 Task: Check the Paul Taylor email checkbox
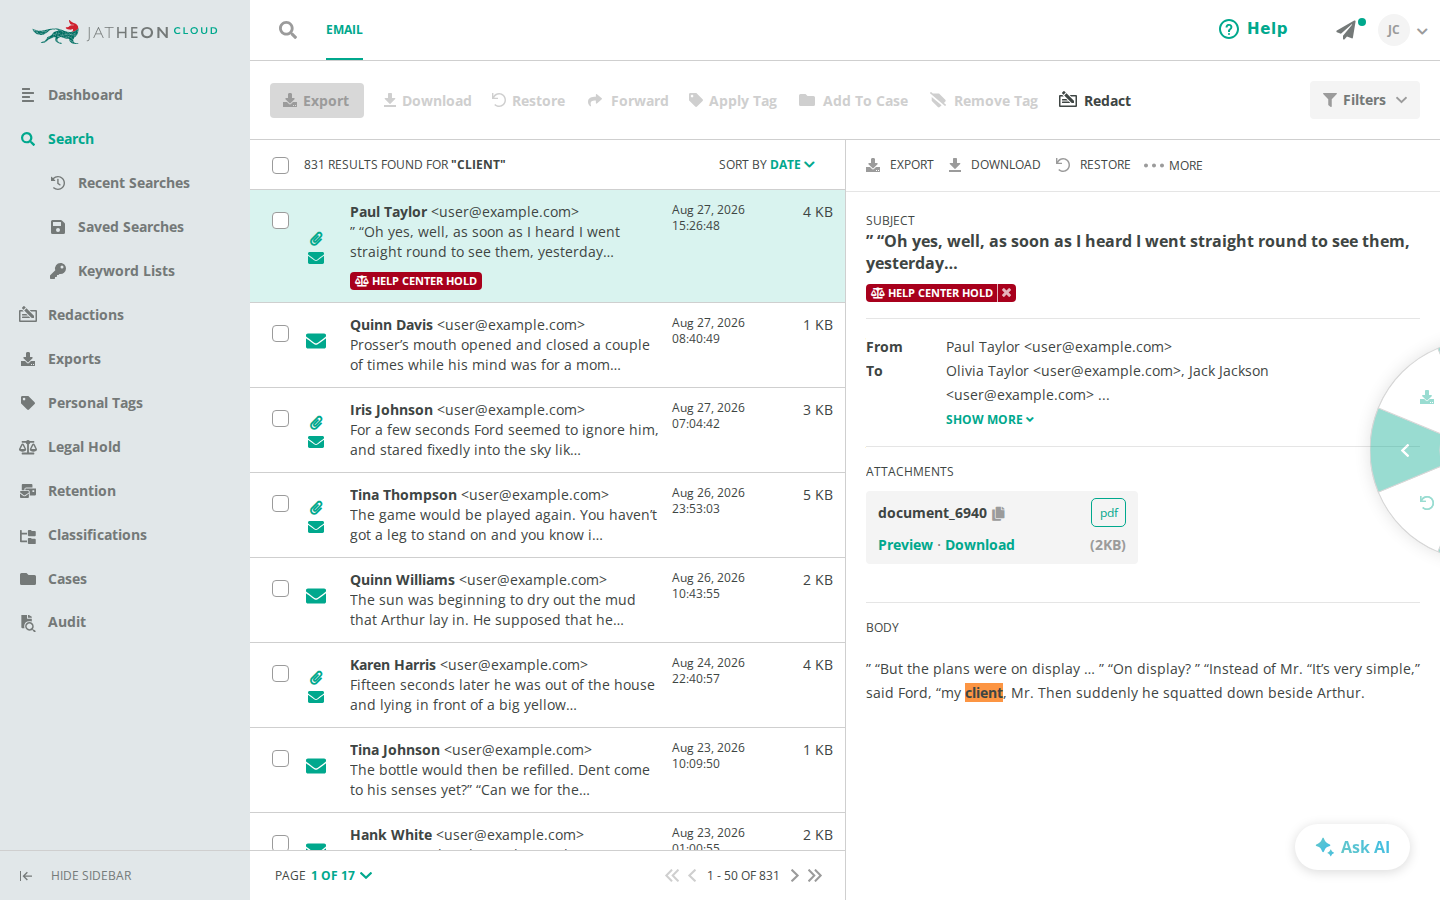281,220
